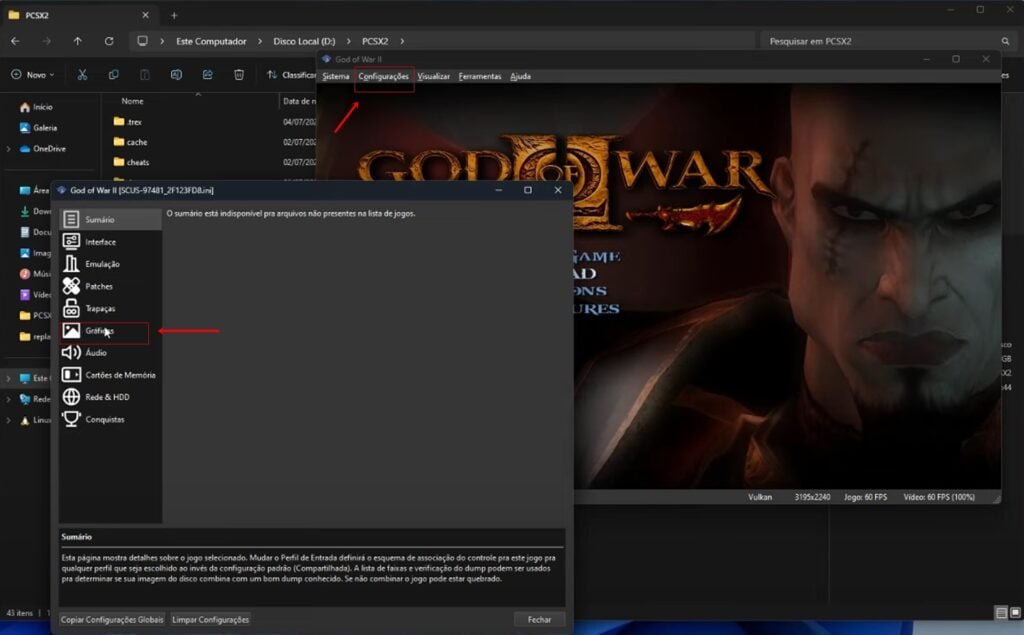Open the Patches section
This screenshot has height=635, width=1024.
point(110,286)
